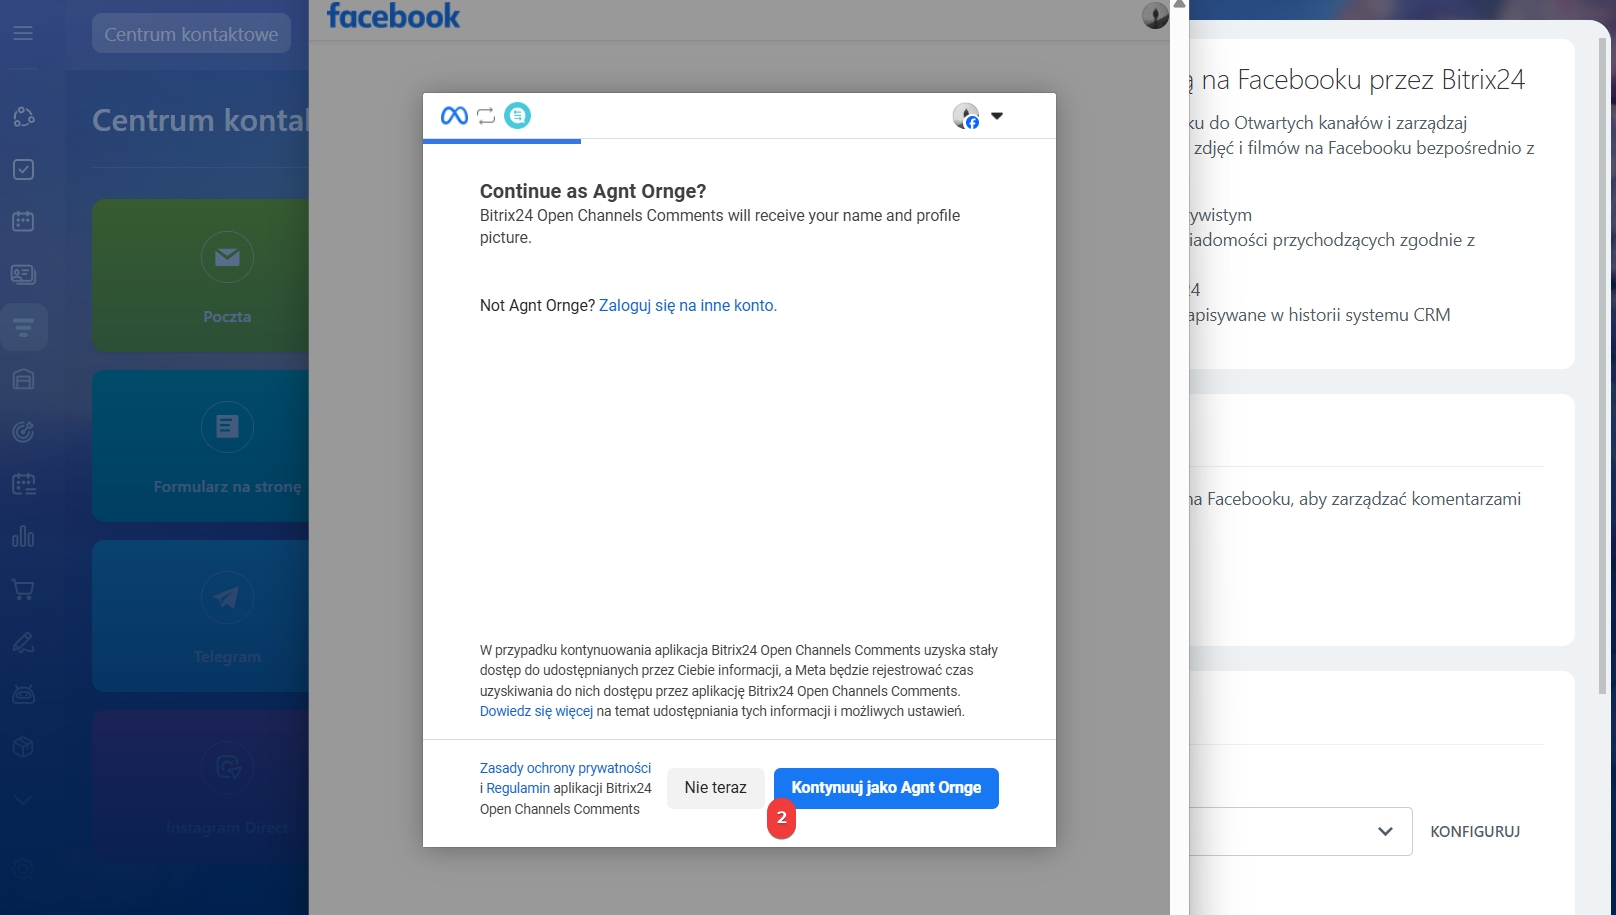This screenshot has height=915, width=1616.
Task: Open the Calendar sidebar icon
Action: [x=23, y=221]
